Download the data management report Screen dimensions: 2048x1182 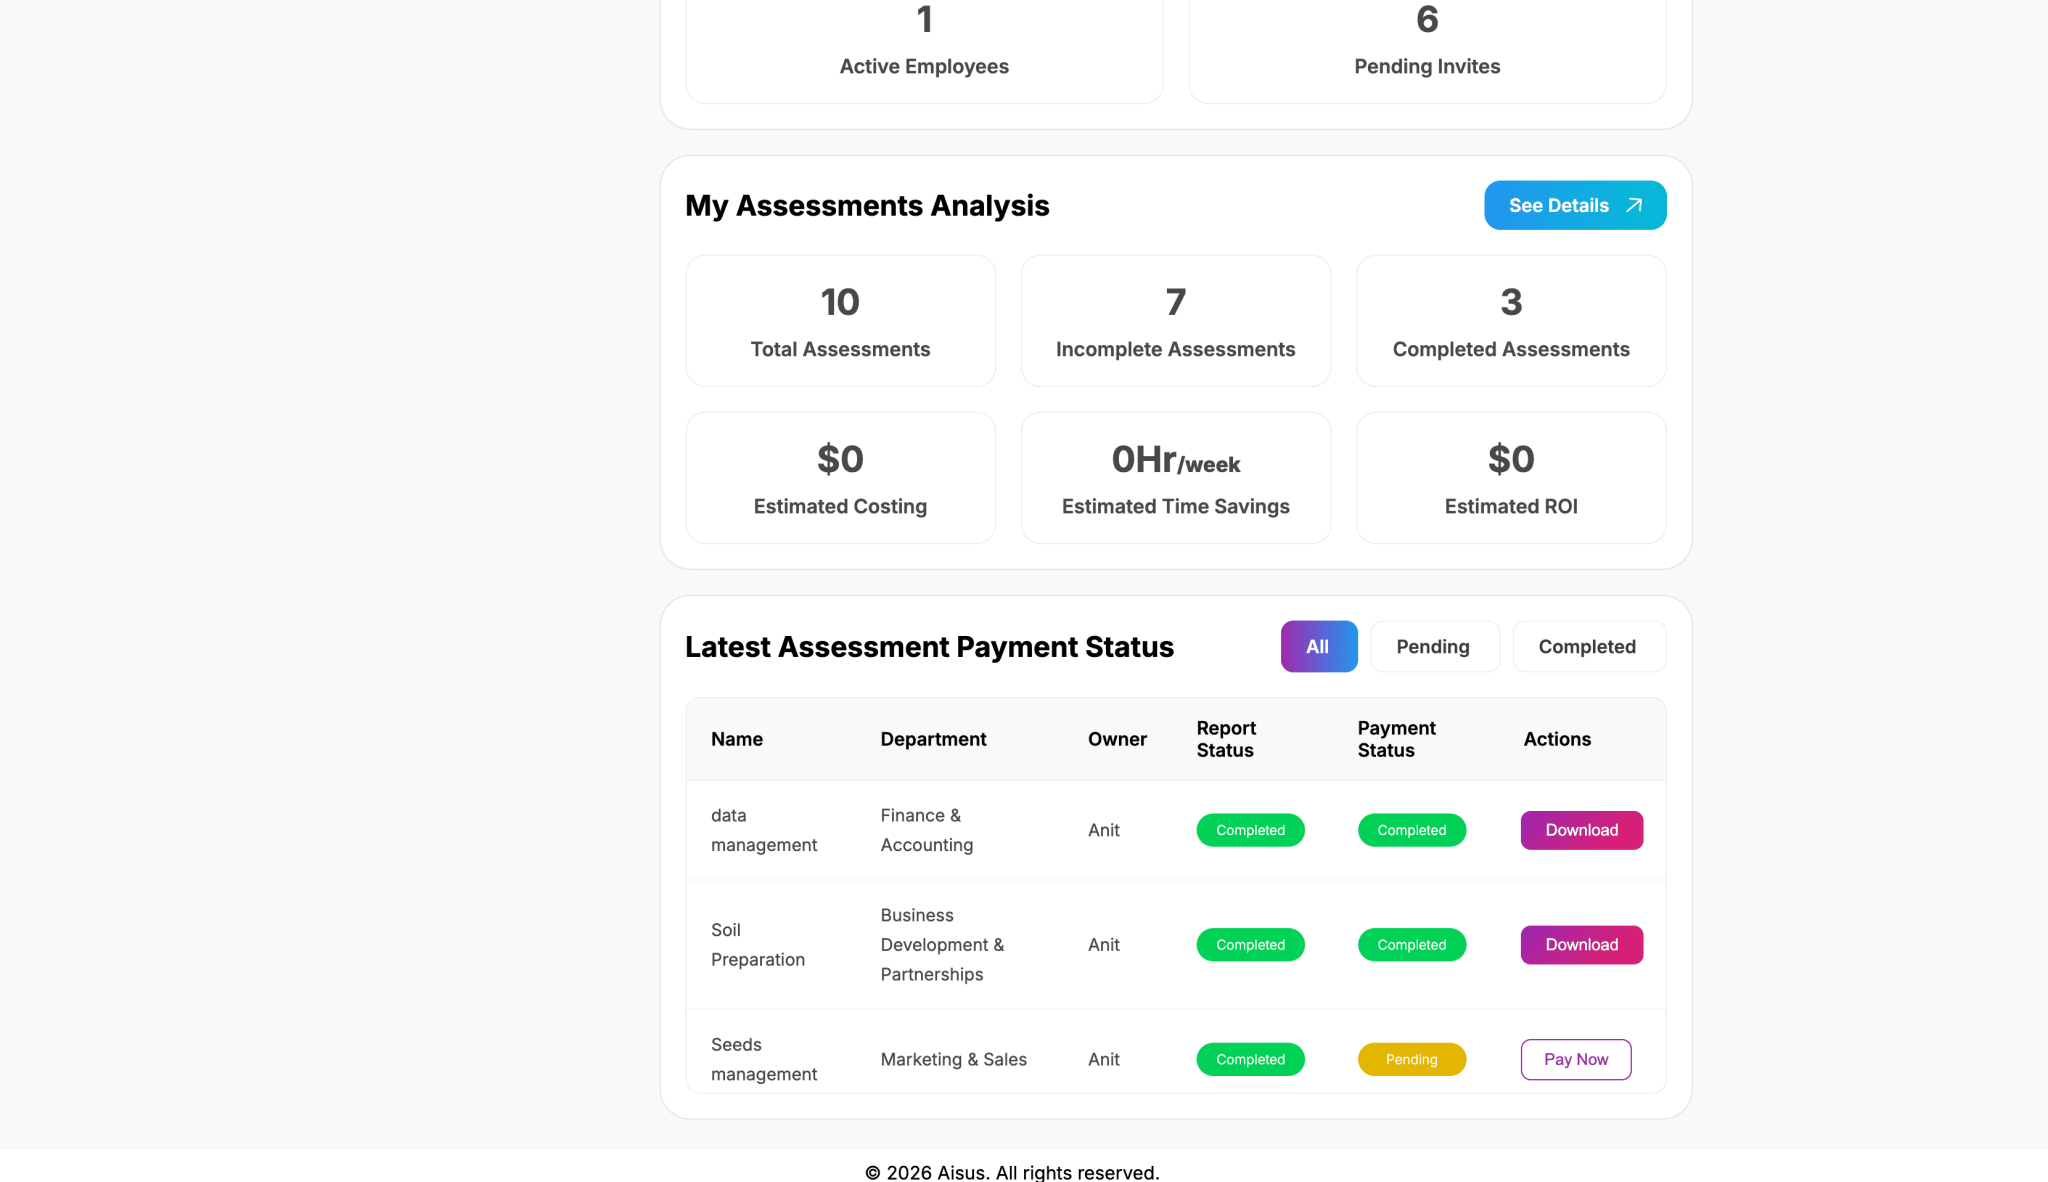[1581, 830]
